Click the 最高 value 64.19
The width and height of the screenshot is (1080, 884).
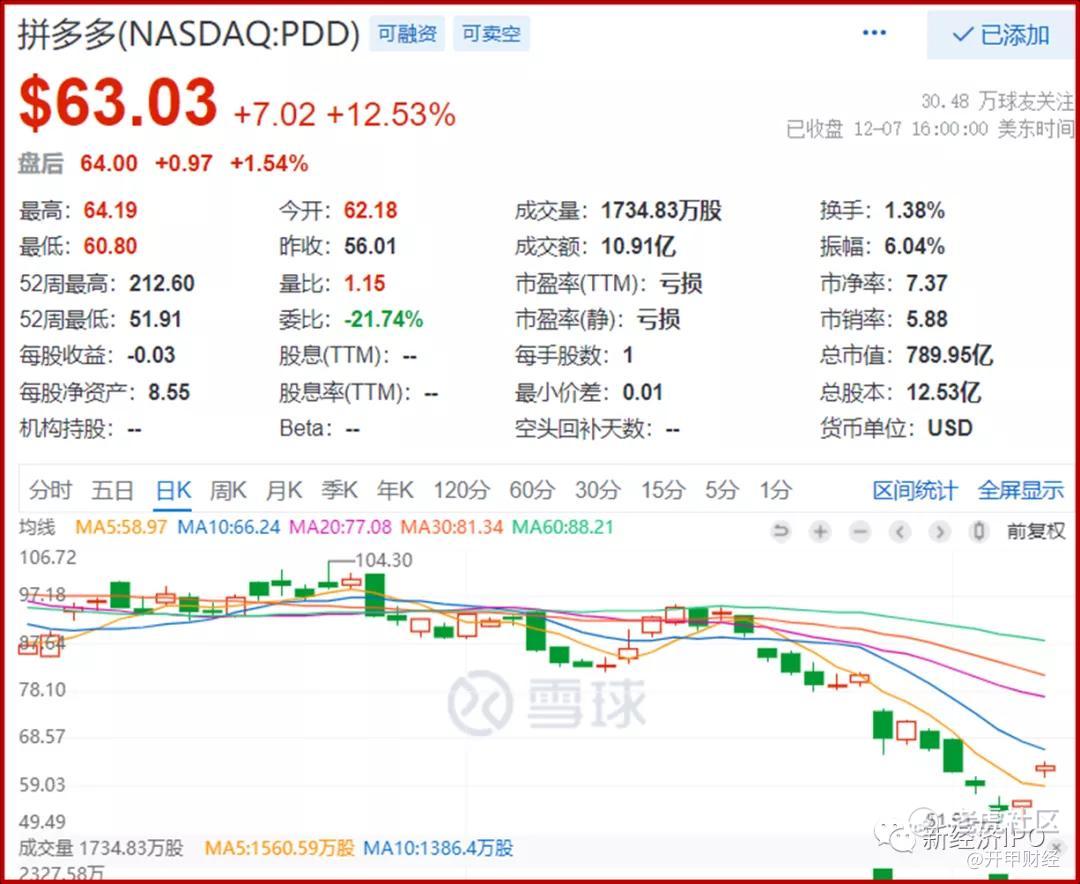(110, 210)
